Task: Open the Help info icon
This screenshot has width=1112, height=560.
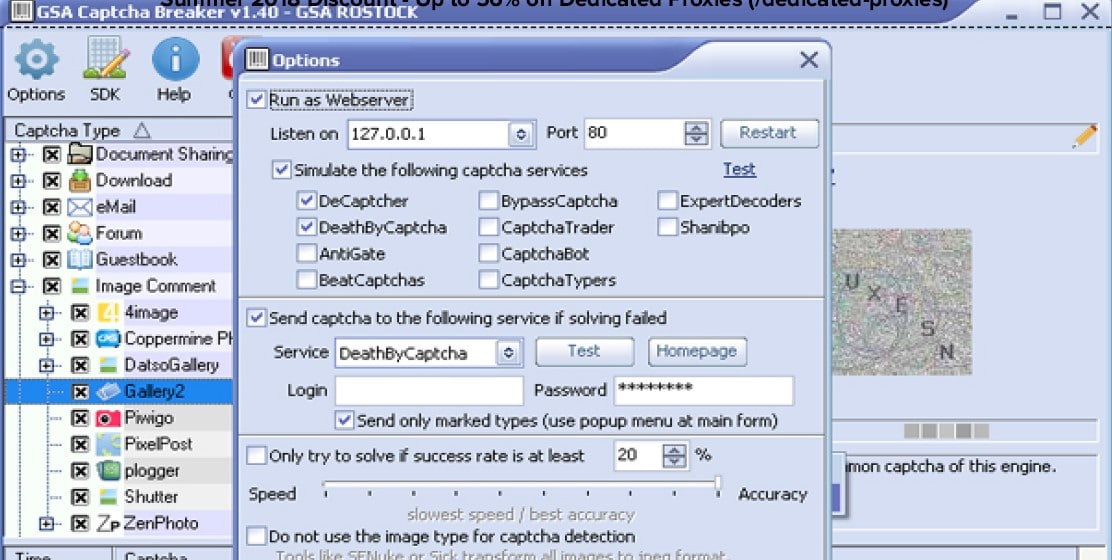Action: (x=175, y=60)
